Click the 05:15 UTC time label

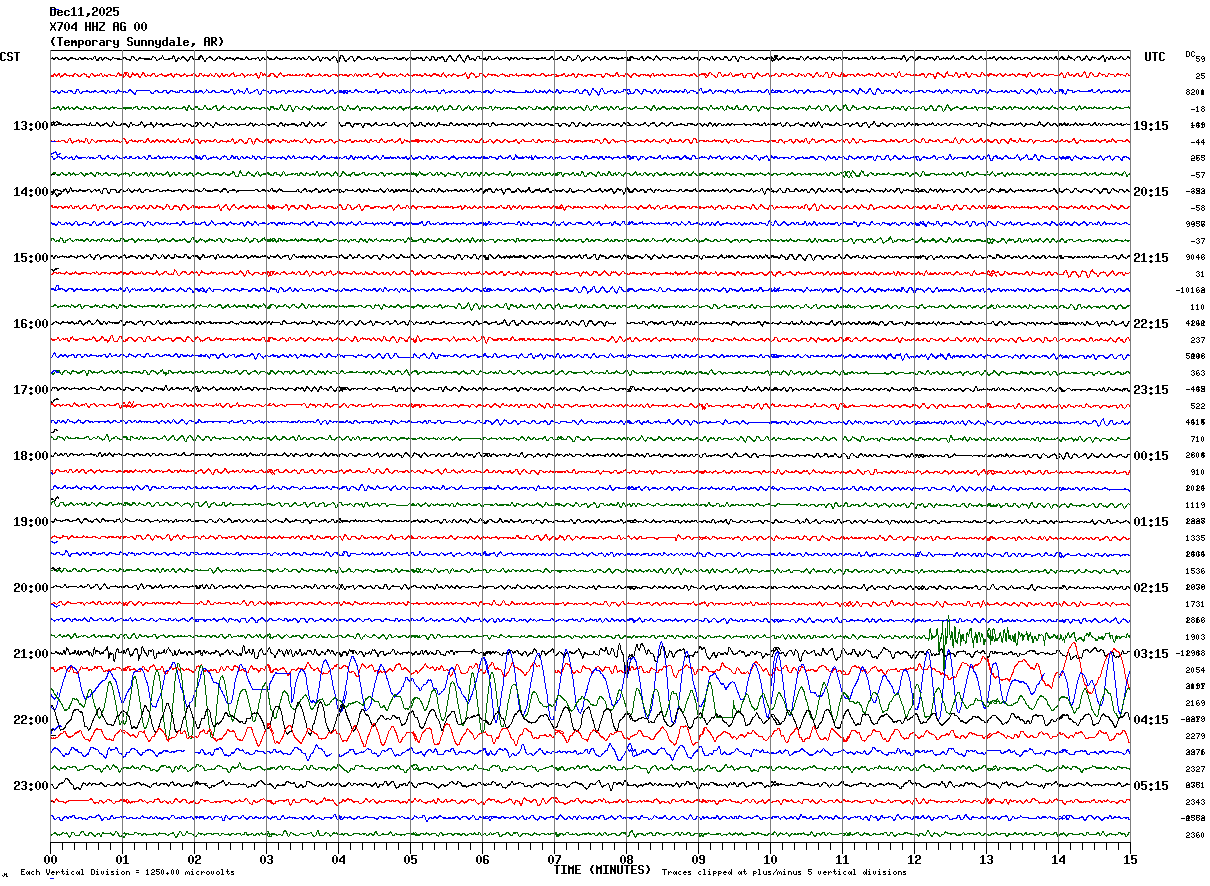click(1150, 786)
